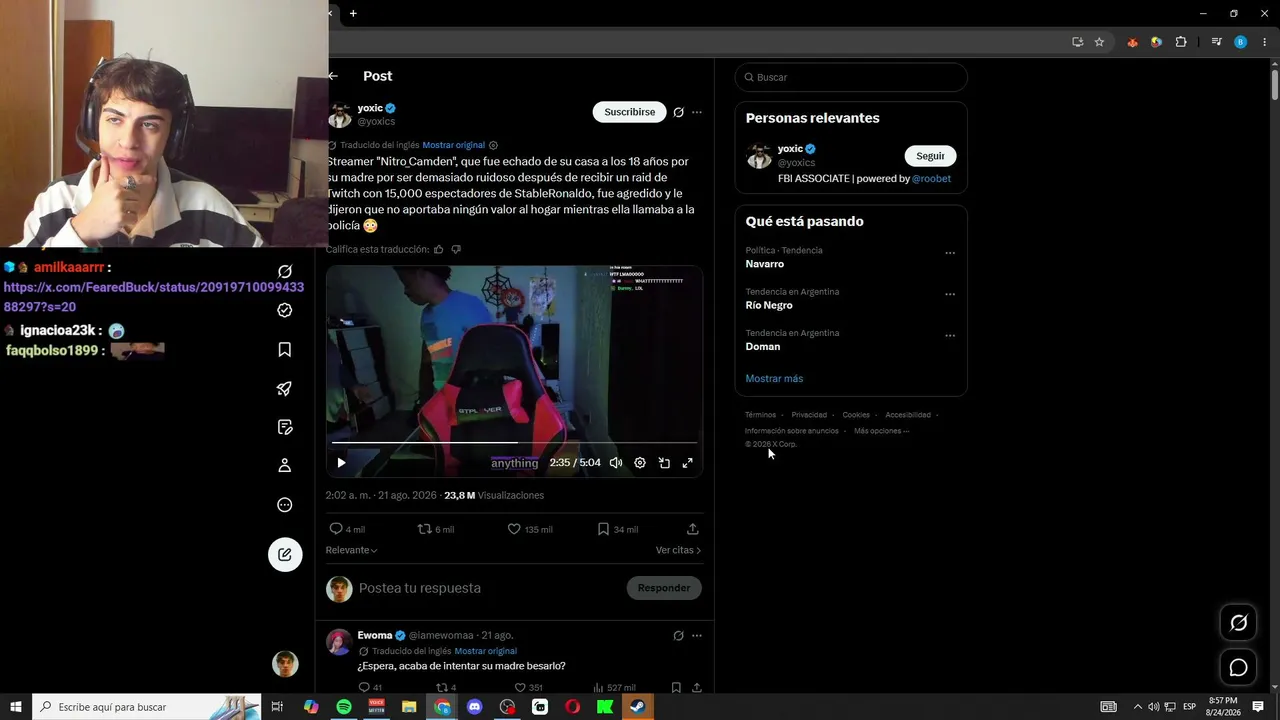1280x720 pixels.
Task: Open options for Doman trend
Action: click(950, 335)
